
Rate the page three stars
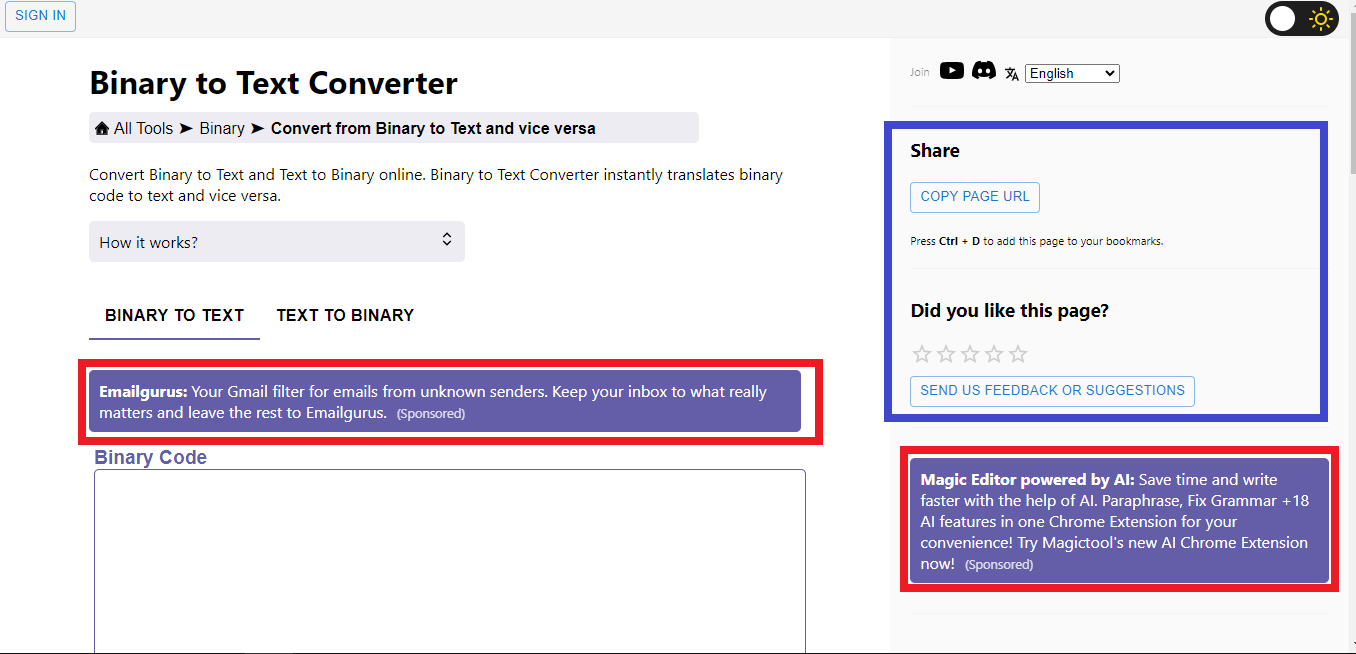tap(970, 354)
